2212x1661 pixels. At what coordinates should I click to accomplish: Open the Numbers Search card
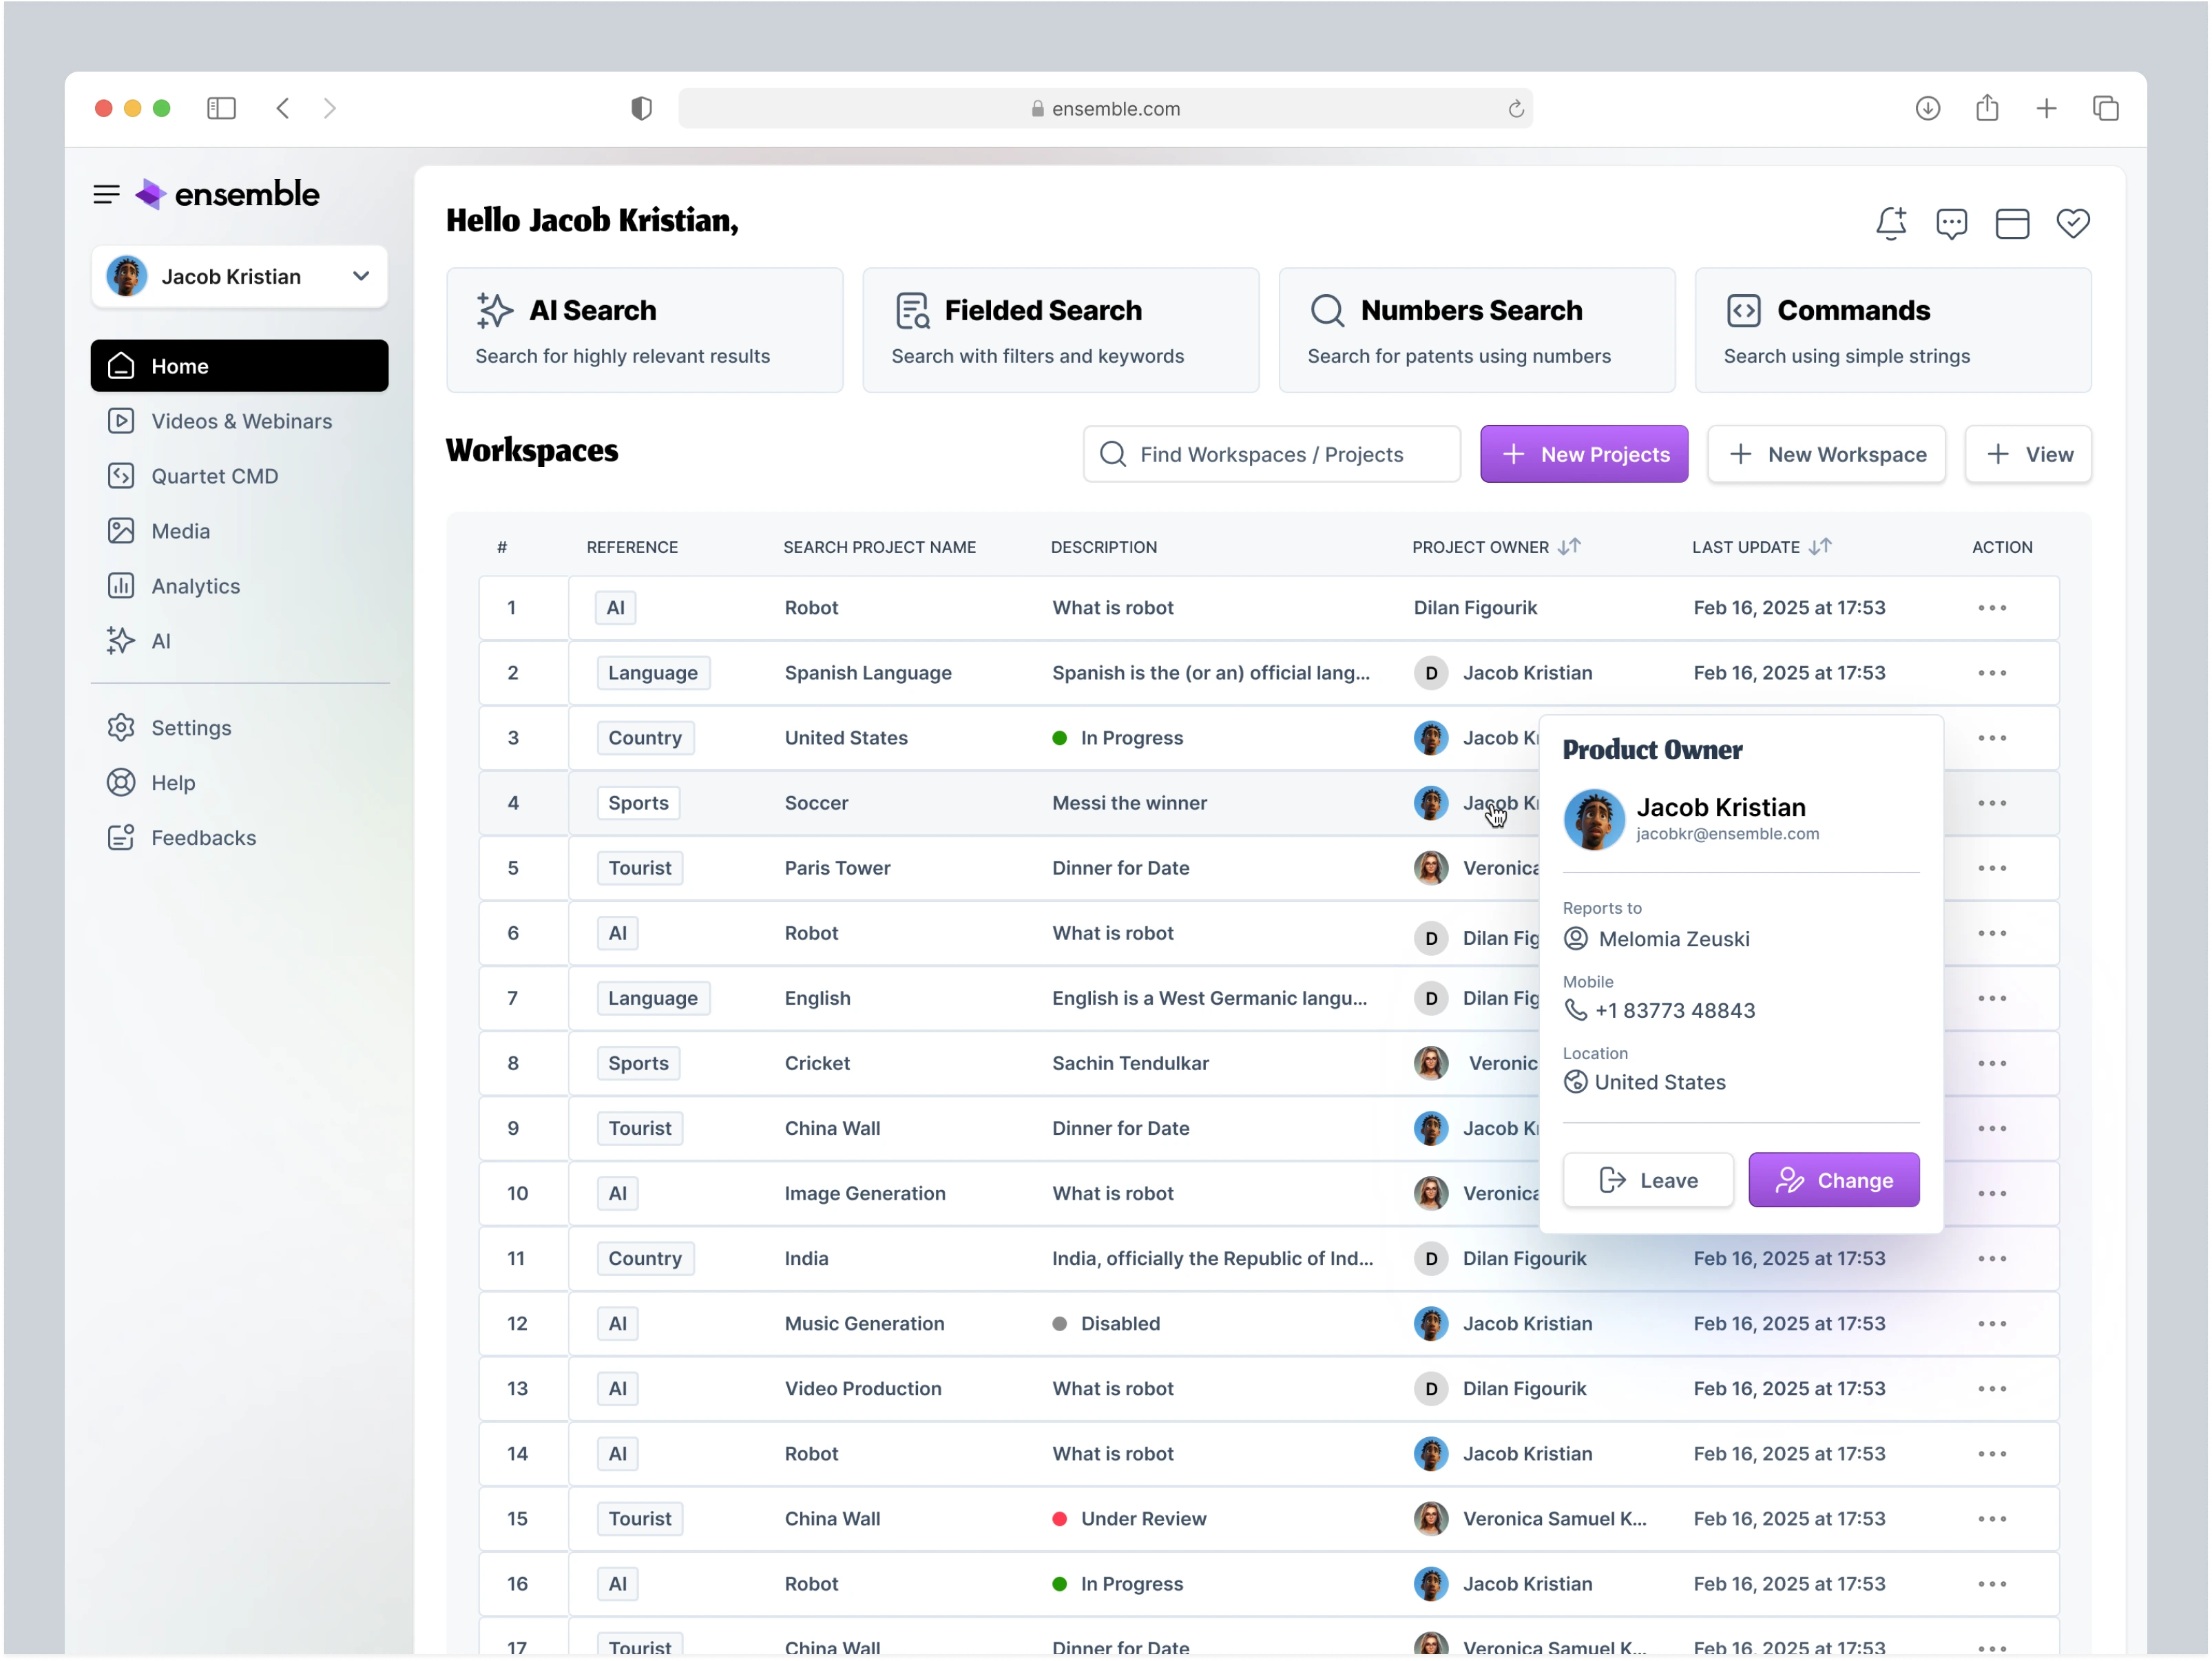click(x=1477, y=330)
